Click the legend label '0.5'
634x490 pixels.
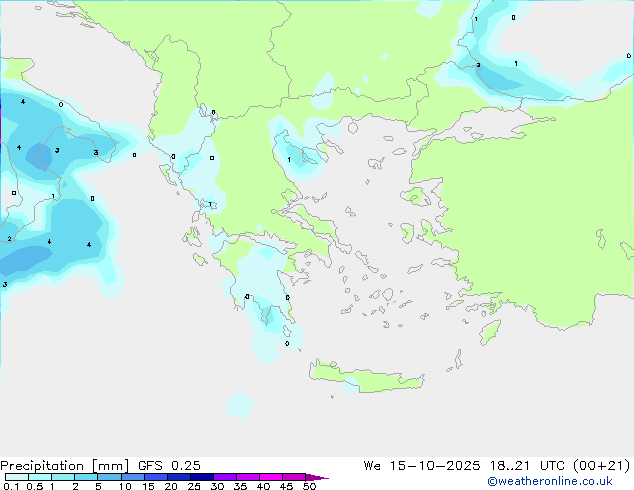tap(34, 486)
